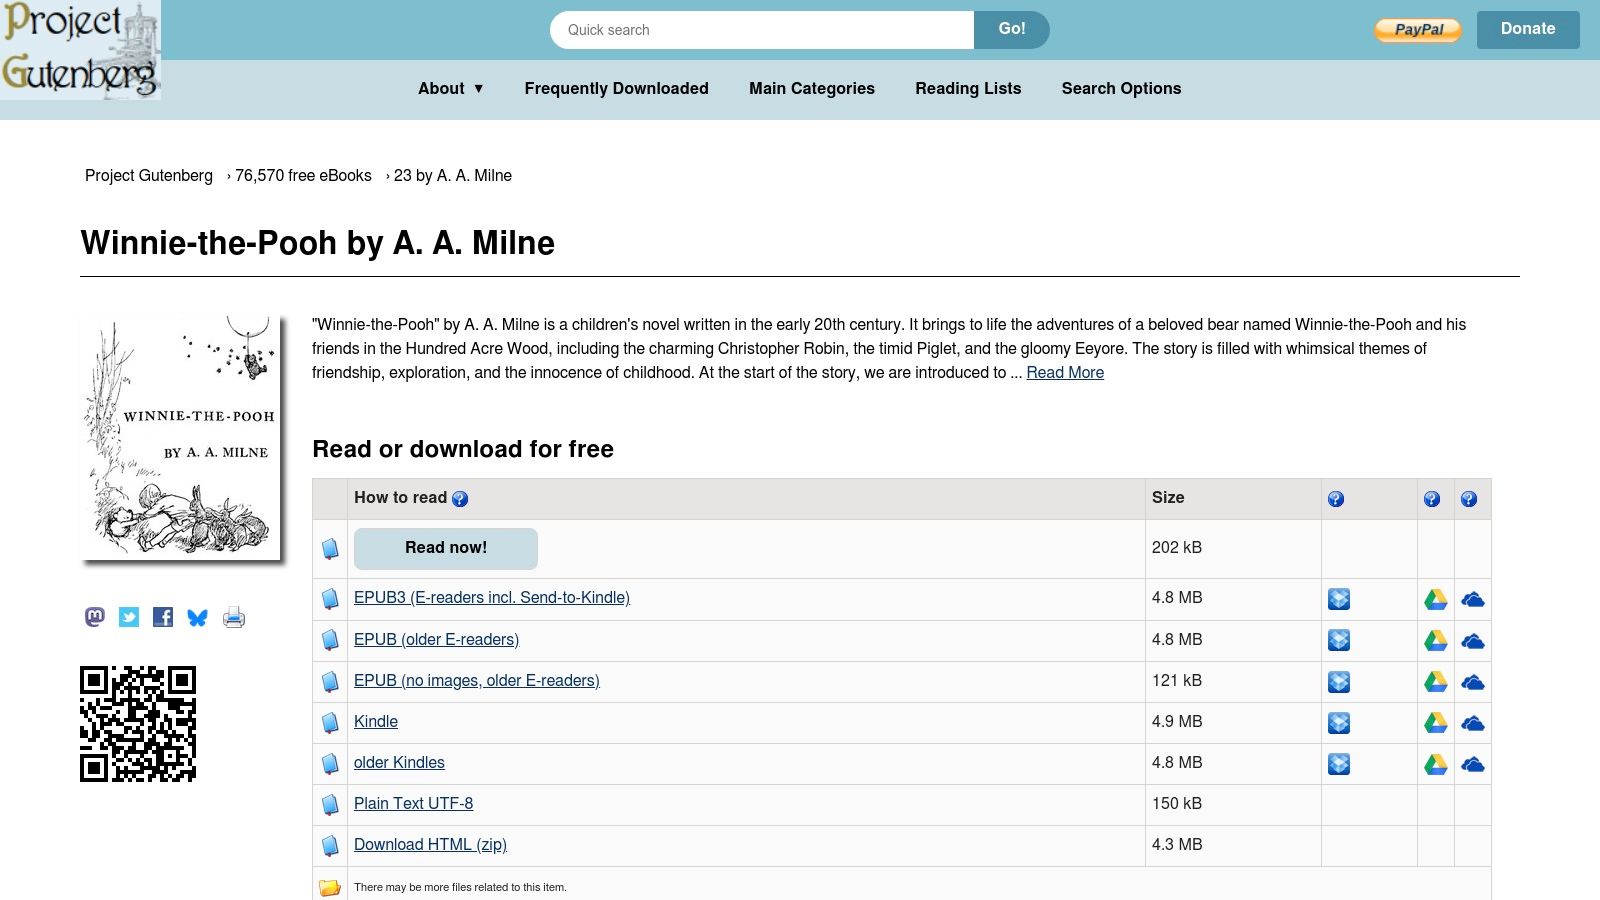Send EPUB (older E-readers) to OneDrive
The height and width of the screenshot is (900, 1600).
(1473, 641)
